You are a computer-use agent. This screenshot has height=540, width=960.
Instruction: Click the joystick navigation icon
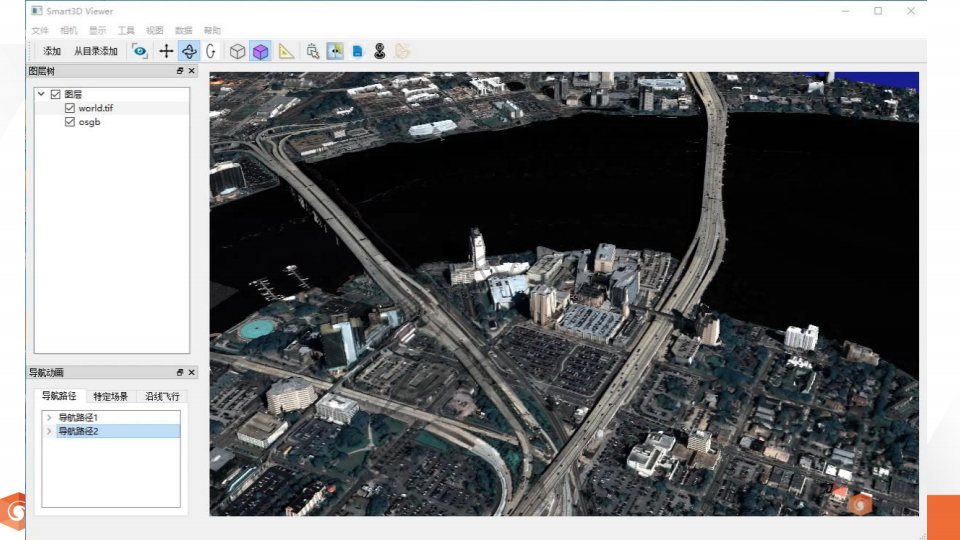pyautogui.click(x=380, y=51)
